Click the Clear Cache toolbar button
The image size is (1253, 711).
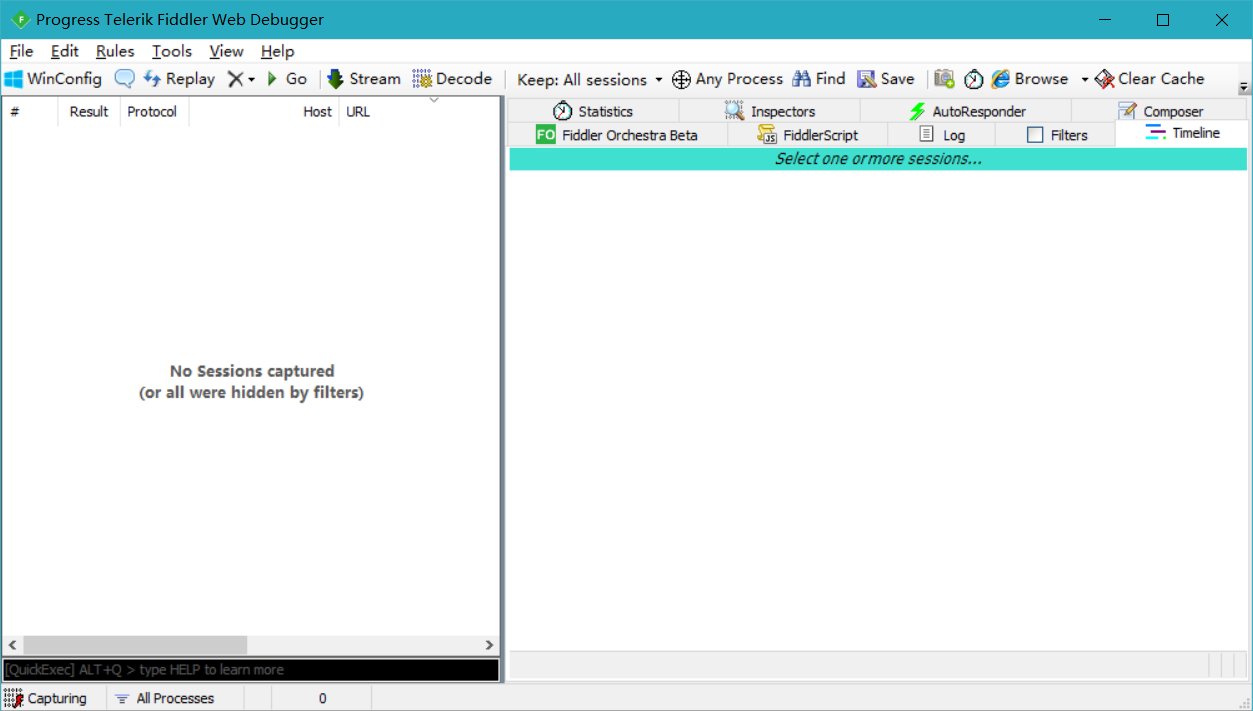click(1149, 79)
